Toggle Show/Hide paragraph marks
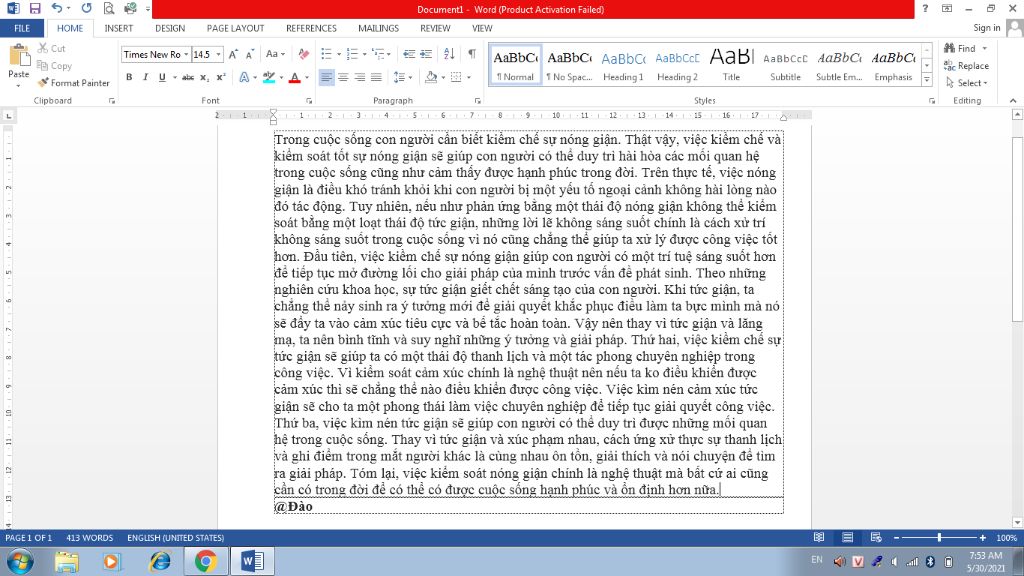The width and height of the screenshot is (1024, 576). 472,54
